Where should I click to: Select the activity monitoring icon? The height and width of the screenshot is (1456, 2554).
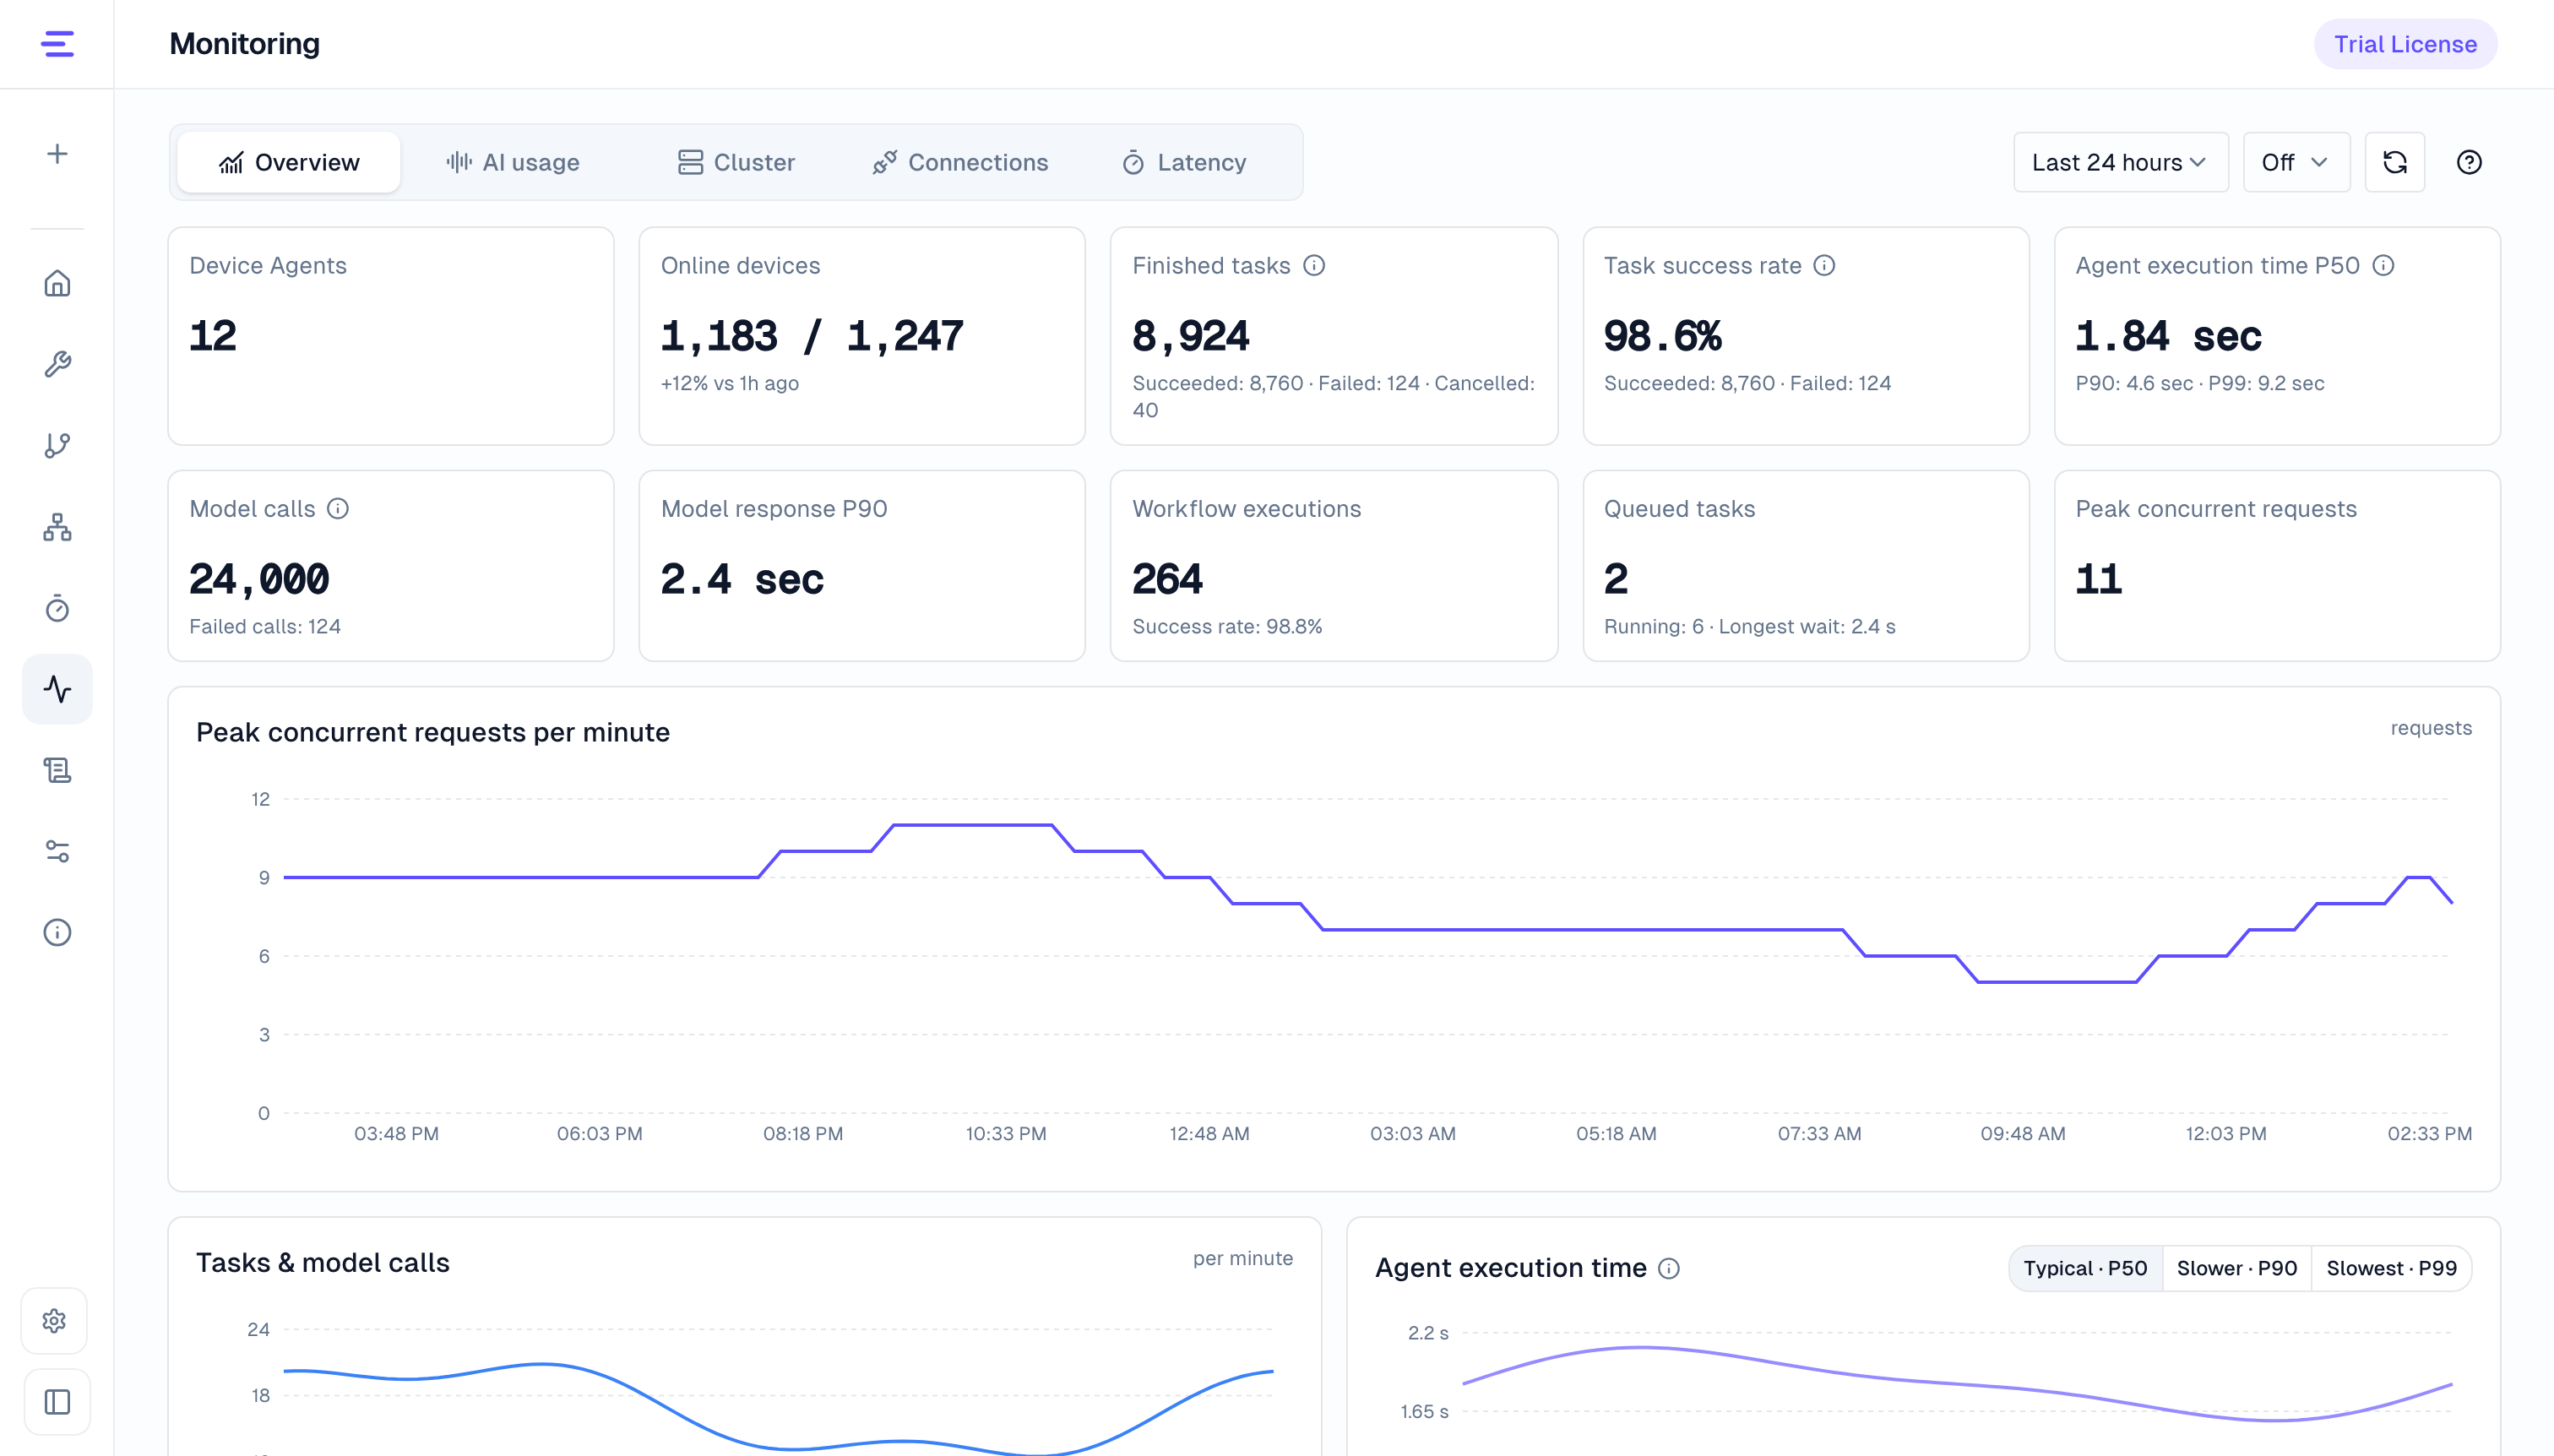57,689
